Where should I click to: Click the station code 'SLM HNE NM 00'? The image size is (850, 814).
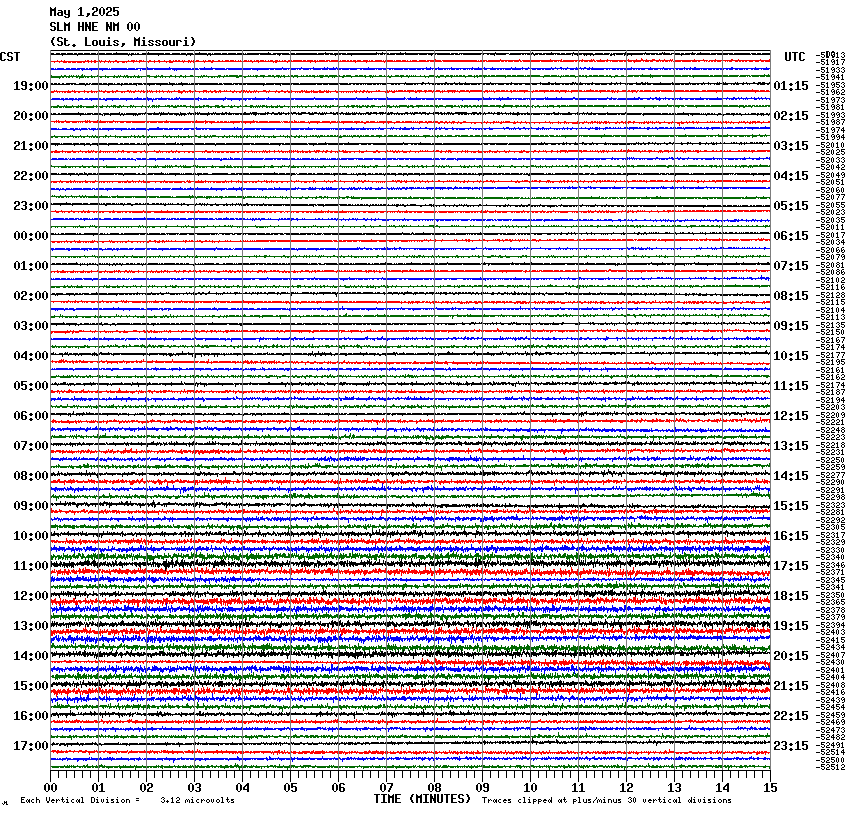click(95, 27)
